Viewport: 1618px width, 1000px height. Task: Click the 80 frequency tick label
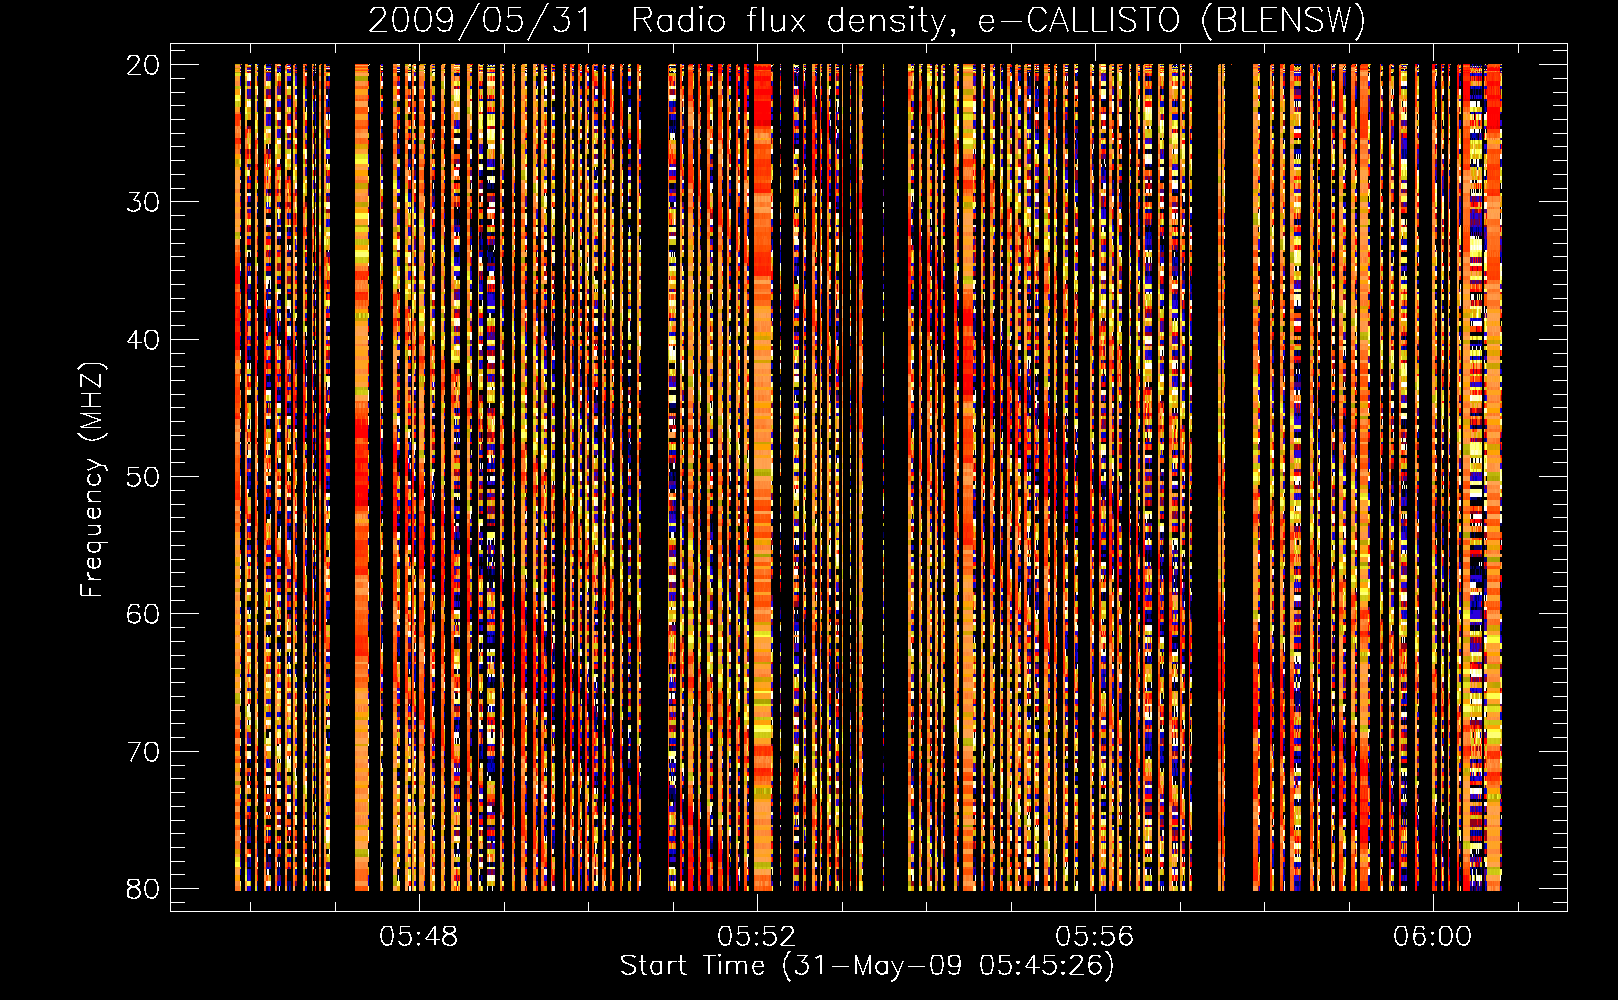pos(144,889)
